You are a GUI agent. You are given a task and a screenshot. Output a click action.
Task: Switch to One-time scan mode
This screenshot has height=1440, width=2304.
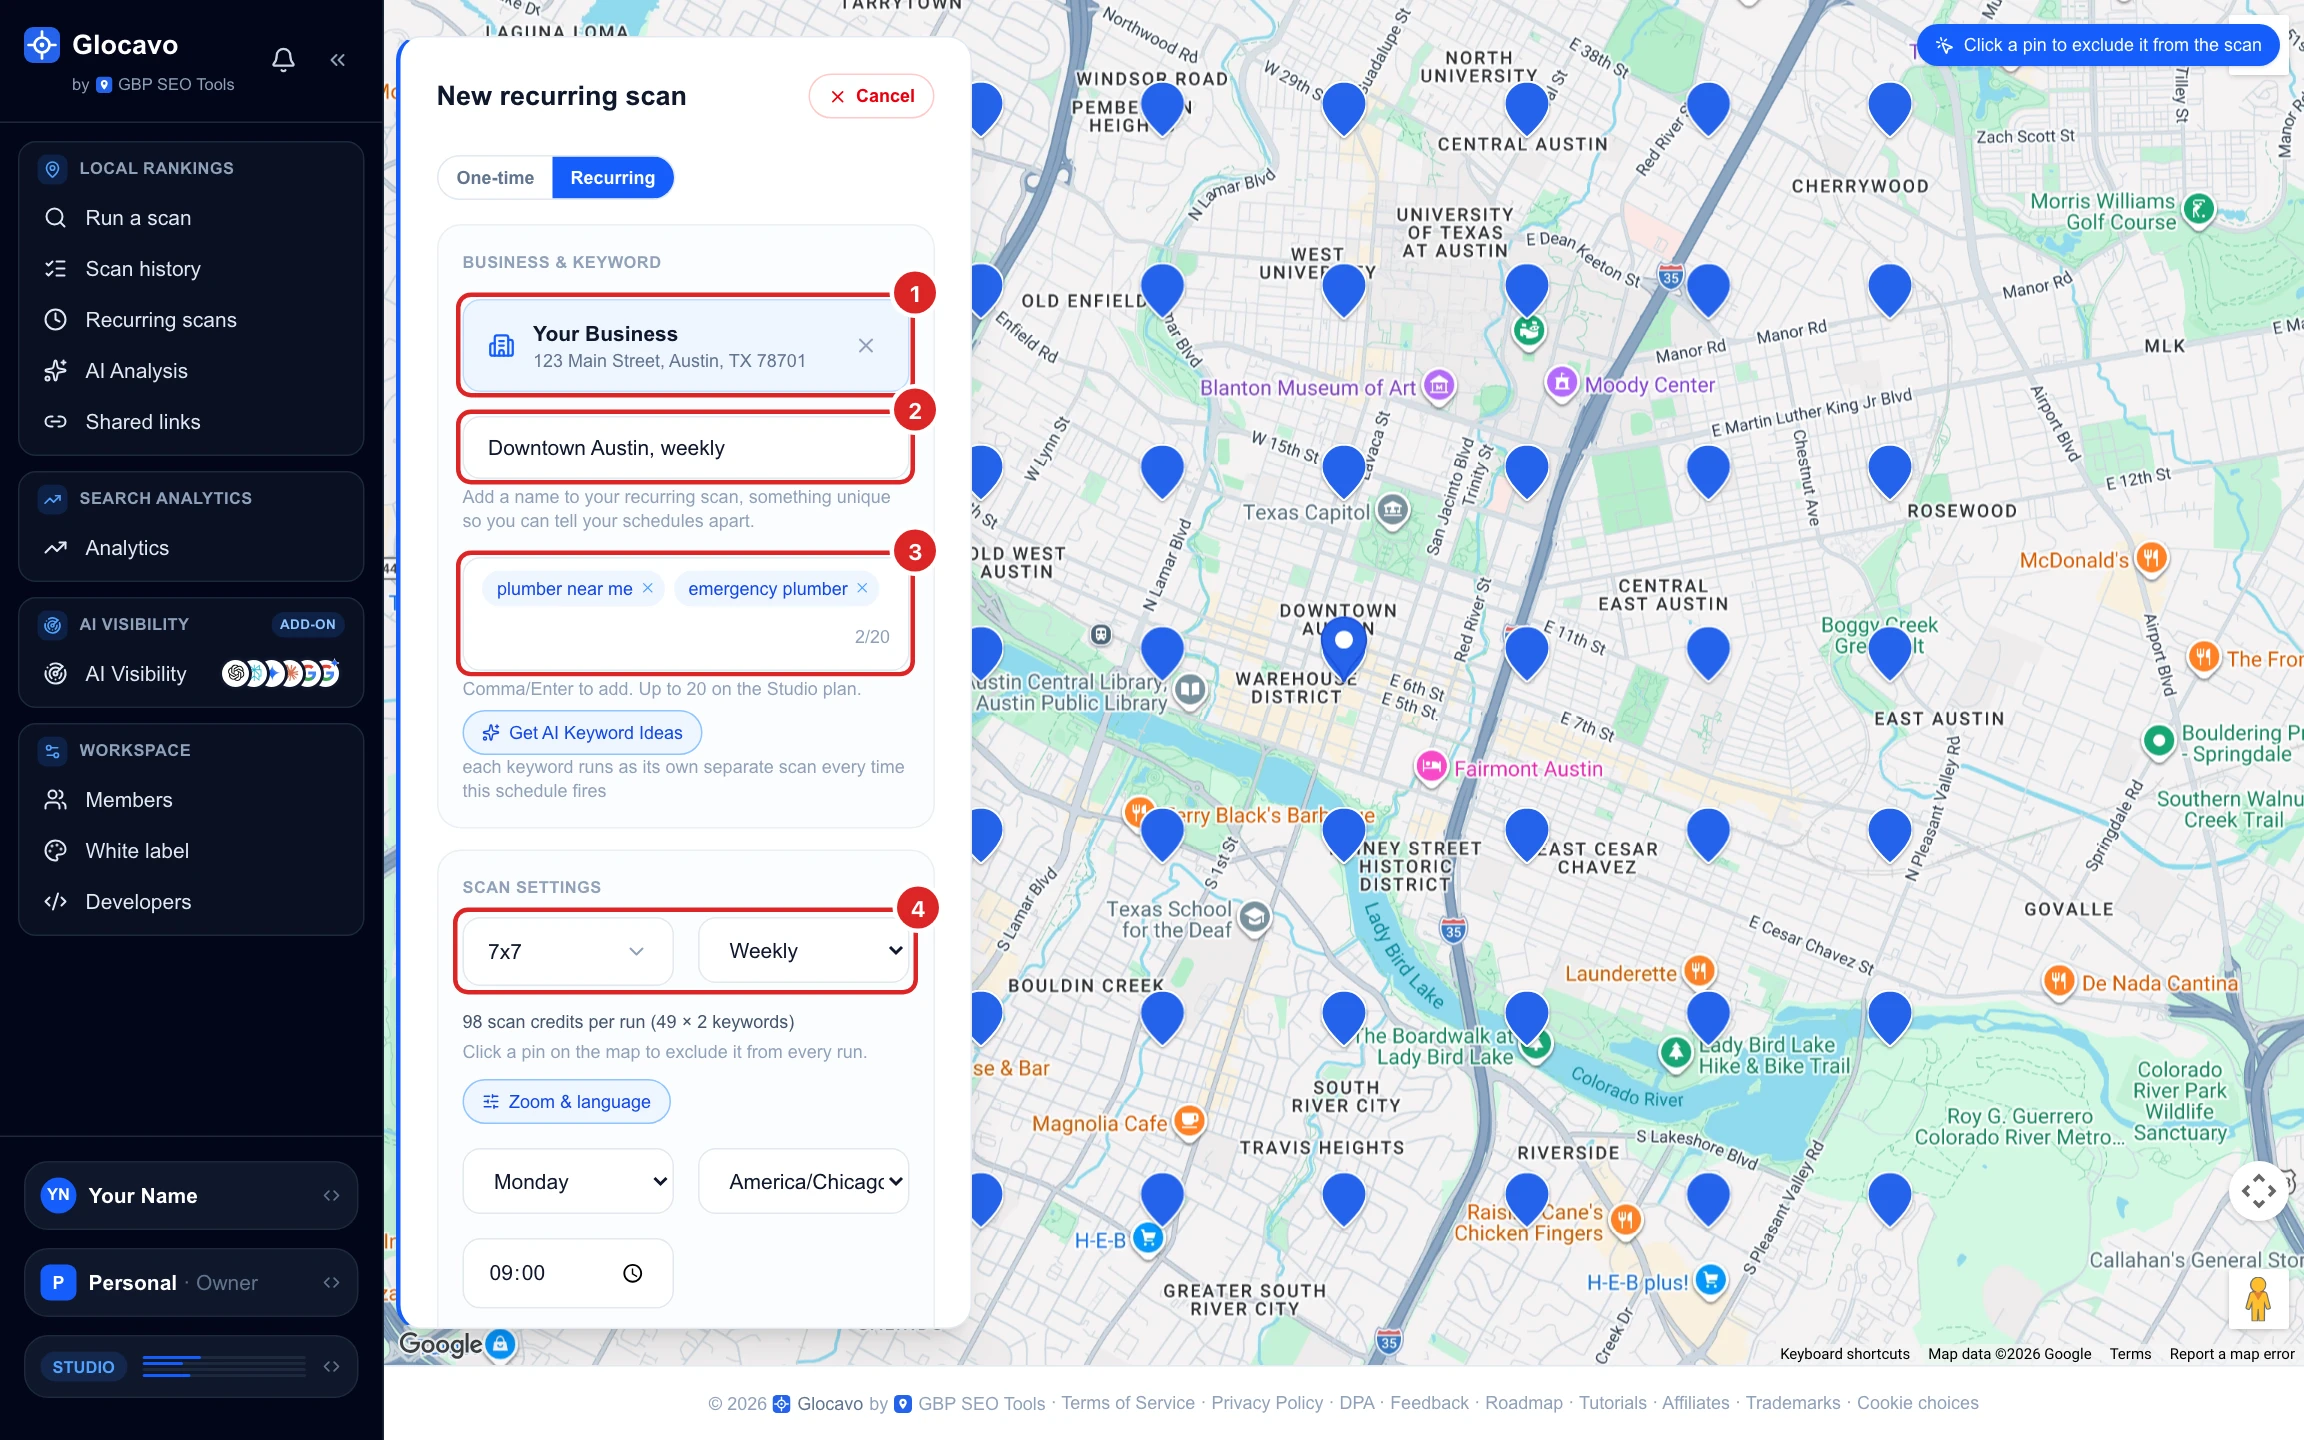(x=495, y=178)
